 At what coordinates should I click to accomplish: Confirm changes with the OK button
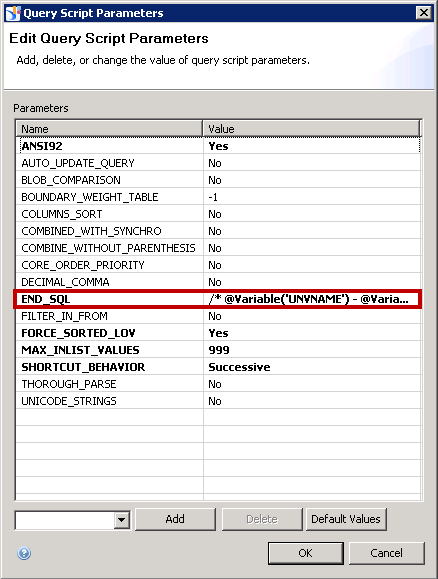pyautogui.click(x=306, y=553)
